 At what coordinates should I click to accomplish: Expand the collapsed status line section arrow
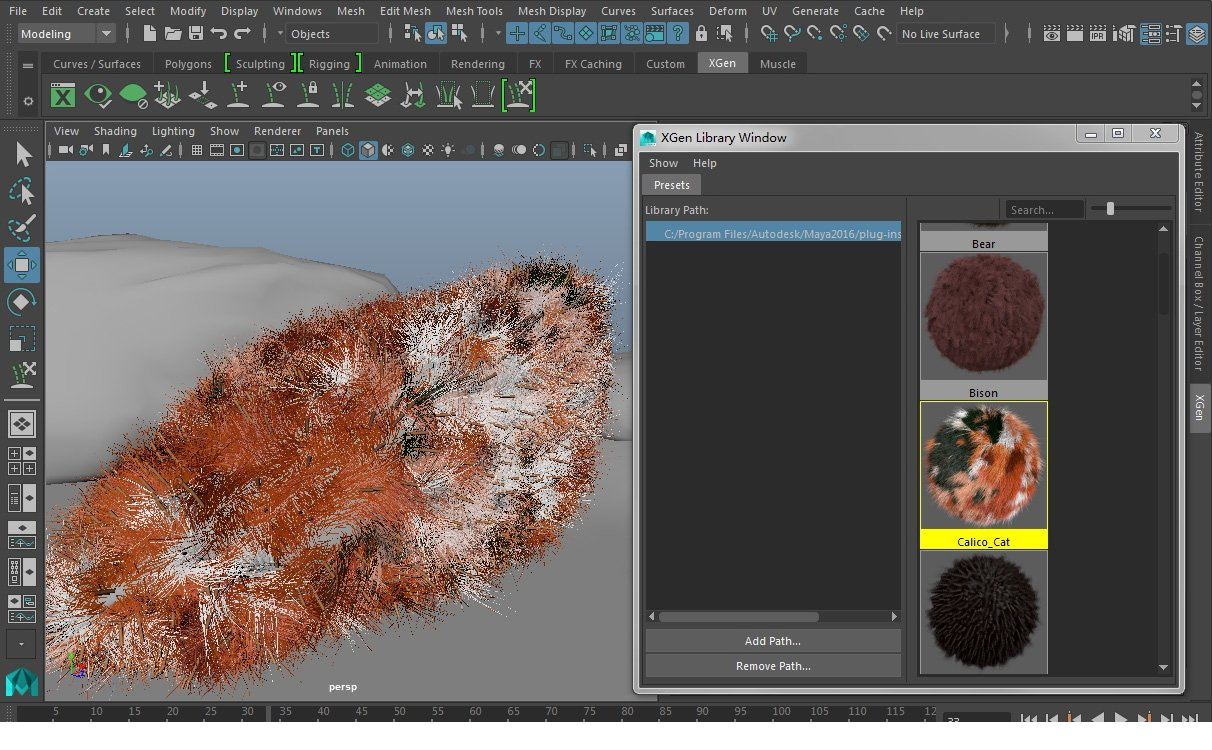pos(1008,33)
